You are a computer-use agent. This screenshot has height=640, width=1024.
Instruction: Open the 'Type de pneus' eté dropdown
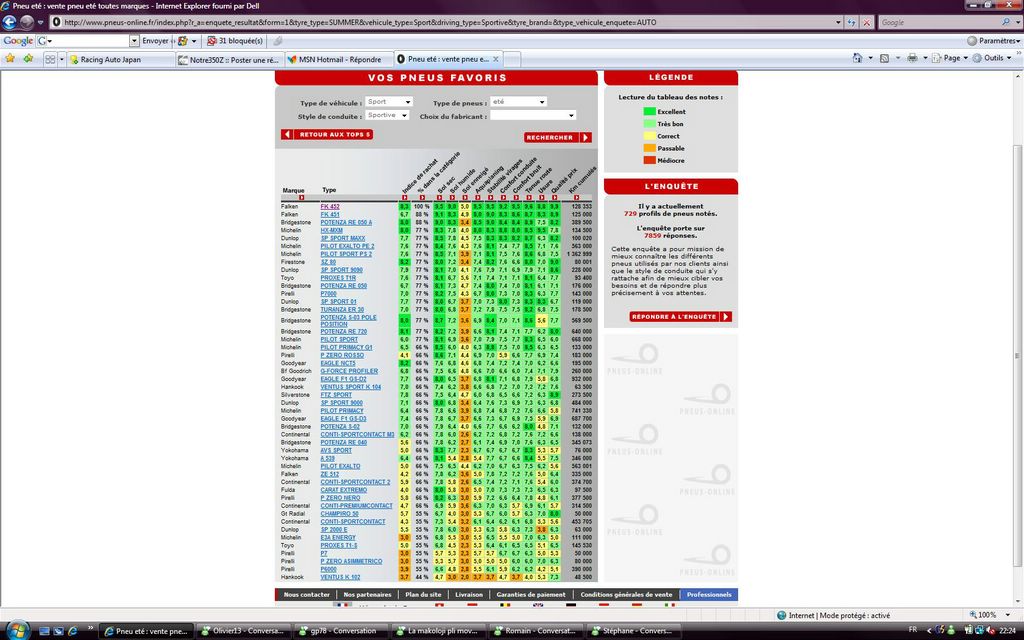point(519,102)
